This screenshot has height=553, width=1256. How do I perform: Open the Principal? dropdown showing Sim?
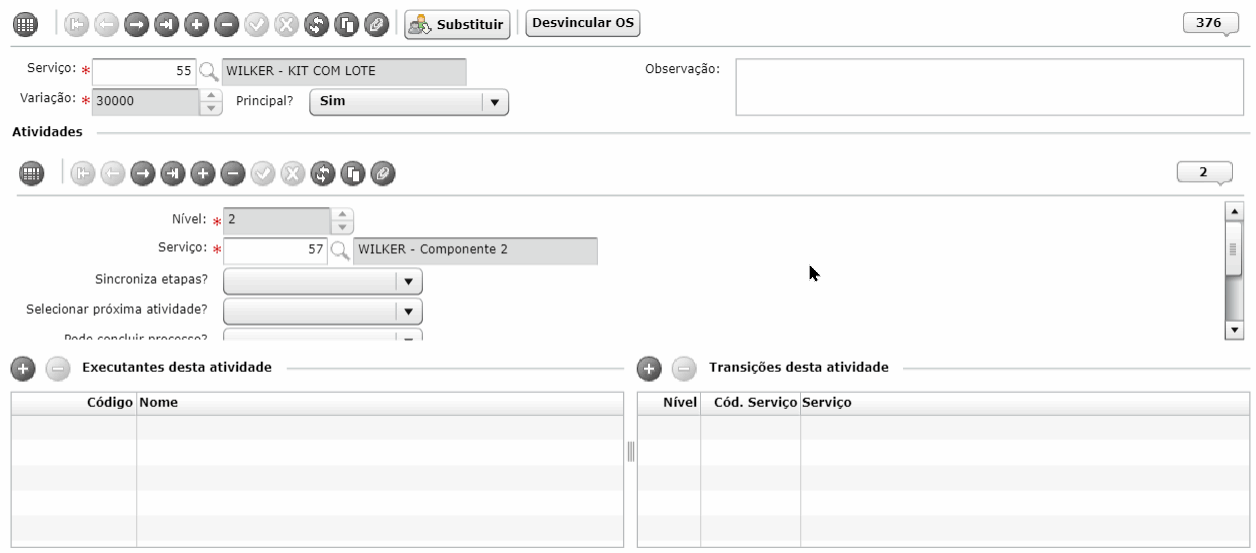point(409,101)
